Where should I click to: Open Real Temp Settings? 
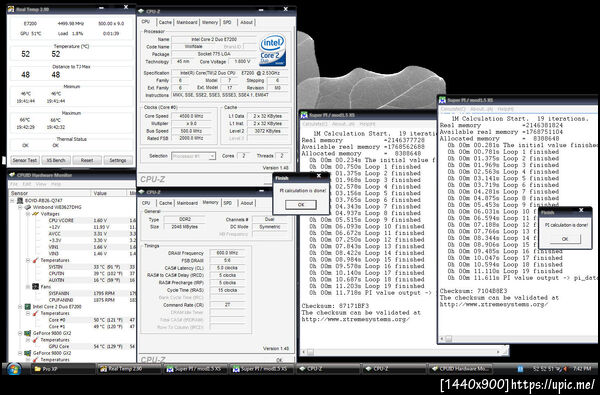click(118, 160)
